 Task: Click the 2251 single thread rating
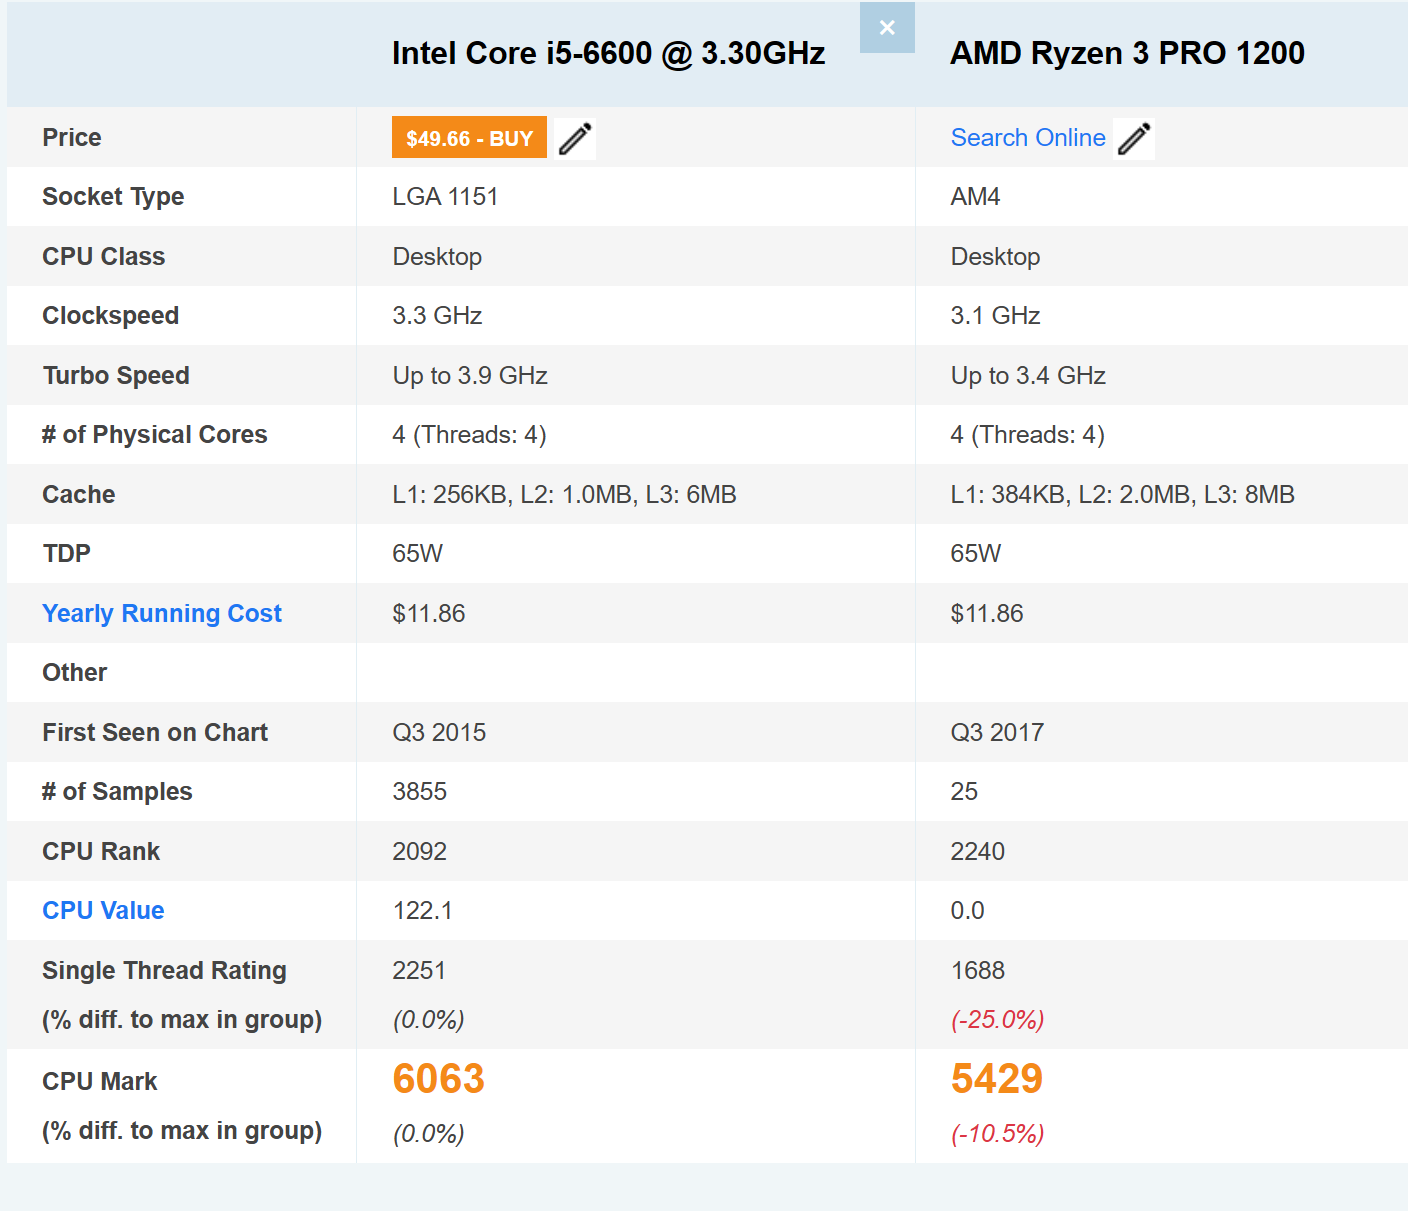click(x=419, y=970)
